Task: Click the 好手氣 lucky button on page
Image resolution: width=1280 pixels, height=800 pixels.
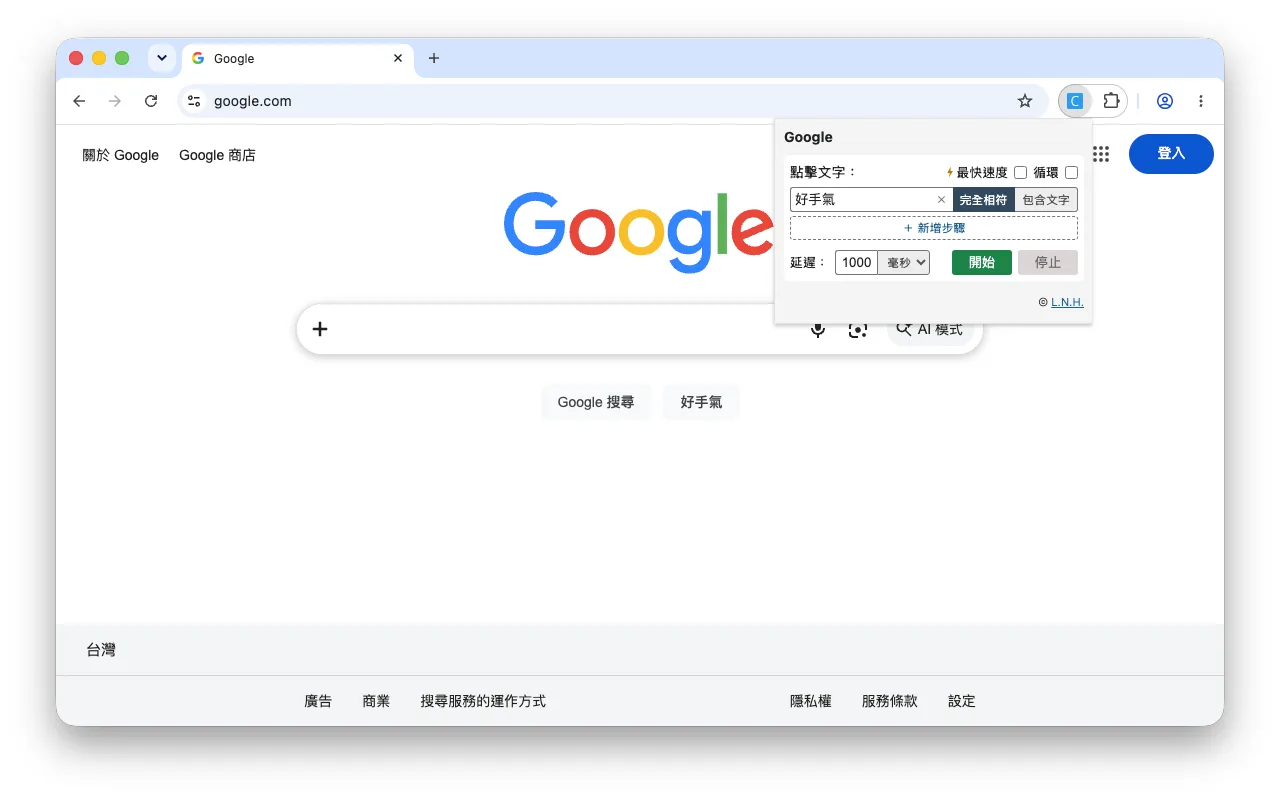Action: tap(701, 402)
